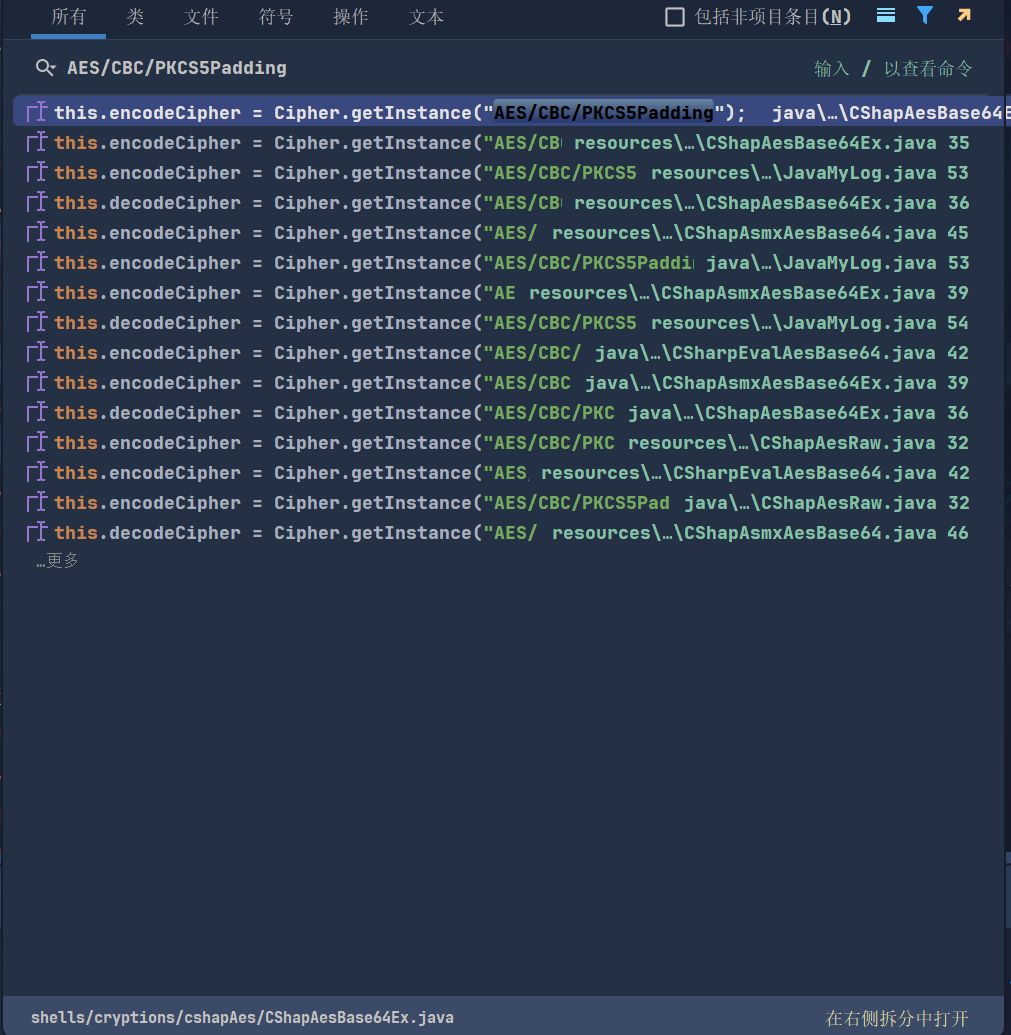The height and width of the screenshot is (1035, 1011).
Task: Switch to the 类 tab
Action: tap(135, 17)
